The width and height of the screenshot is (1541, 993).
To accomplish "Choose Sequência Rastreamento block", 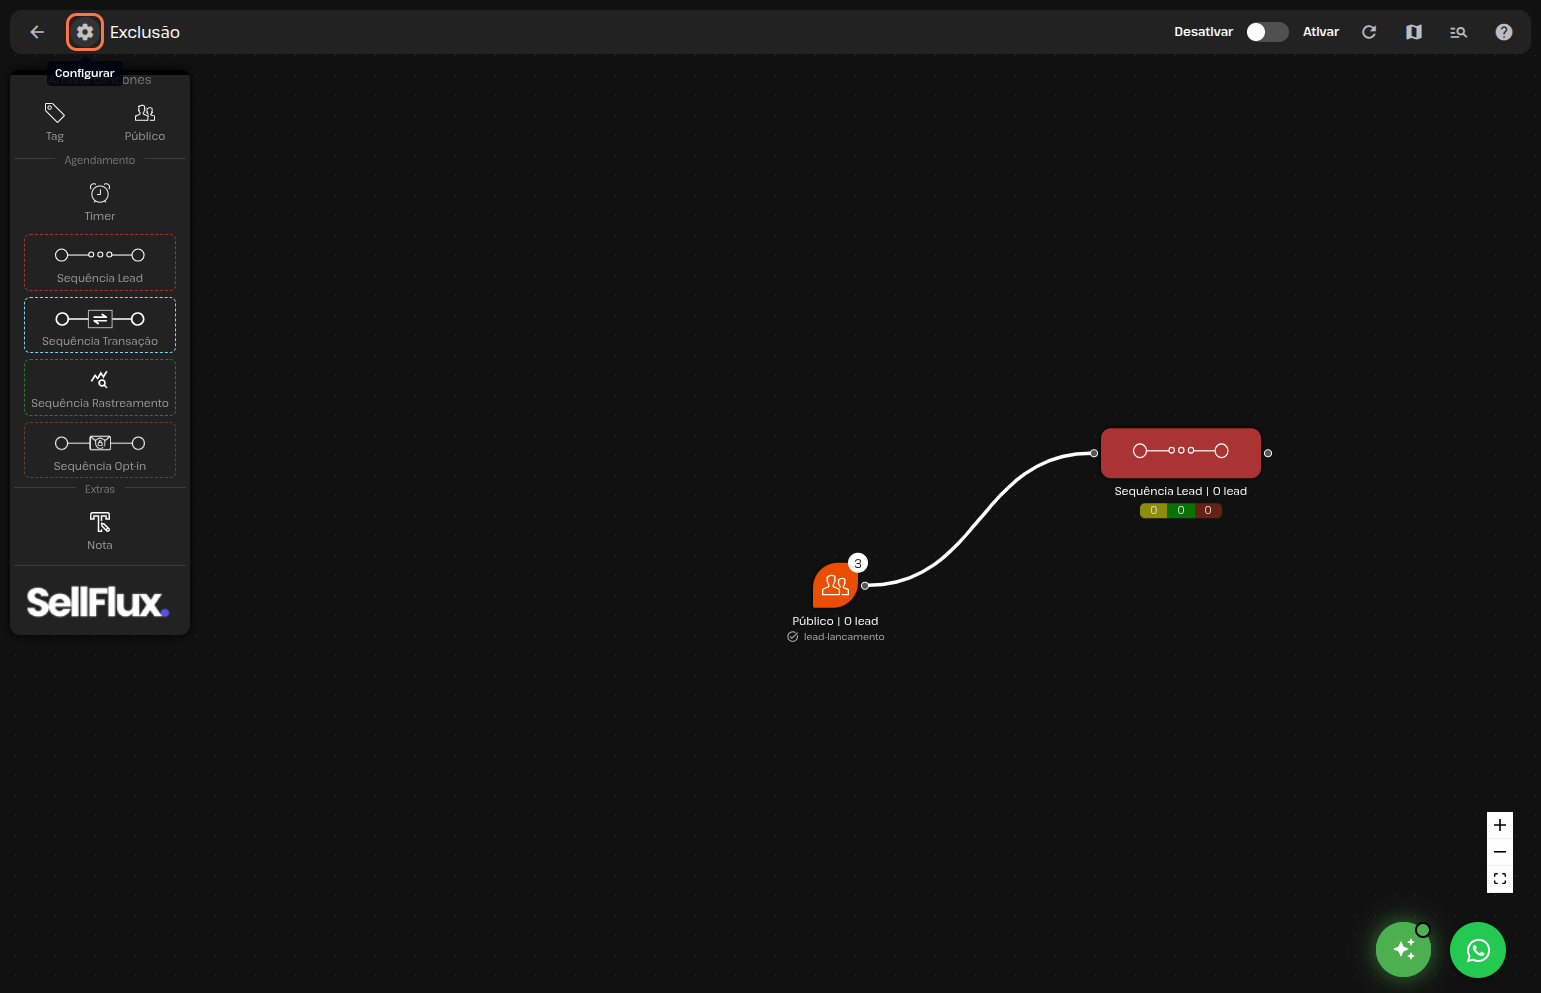I will point(100,388).
